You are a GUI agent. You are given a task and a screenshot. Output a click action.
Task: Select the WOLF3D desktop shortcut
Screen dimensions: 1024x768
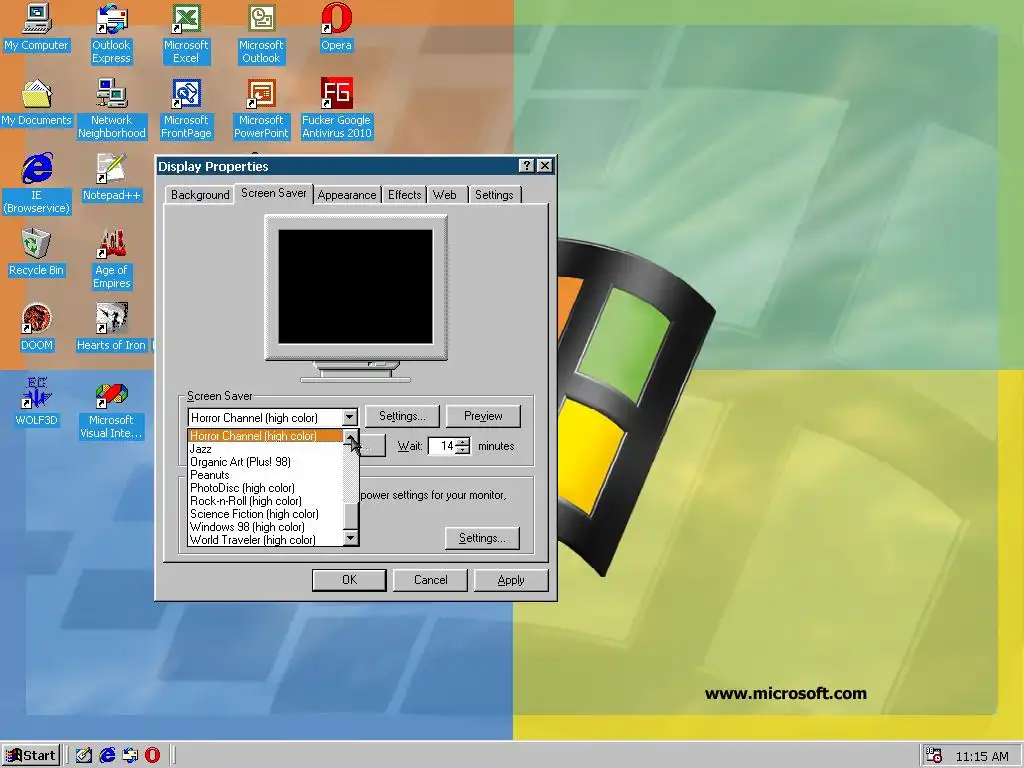(36, 403)
